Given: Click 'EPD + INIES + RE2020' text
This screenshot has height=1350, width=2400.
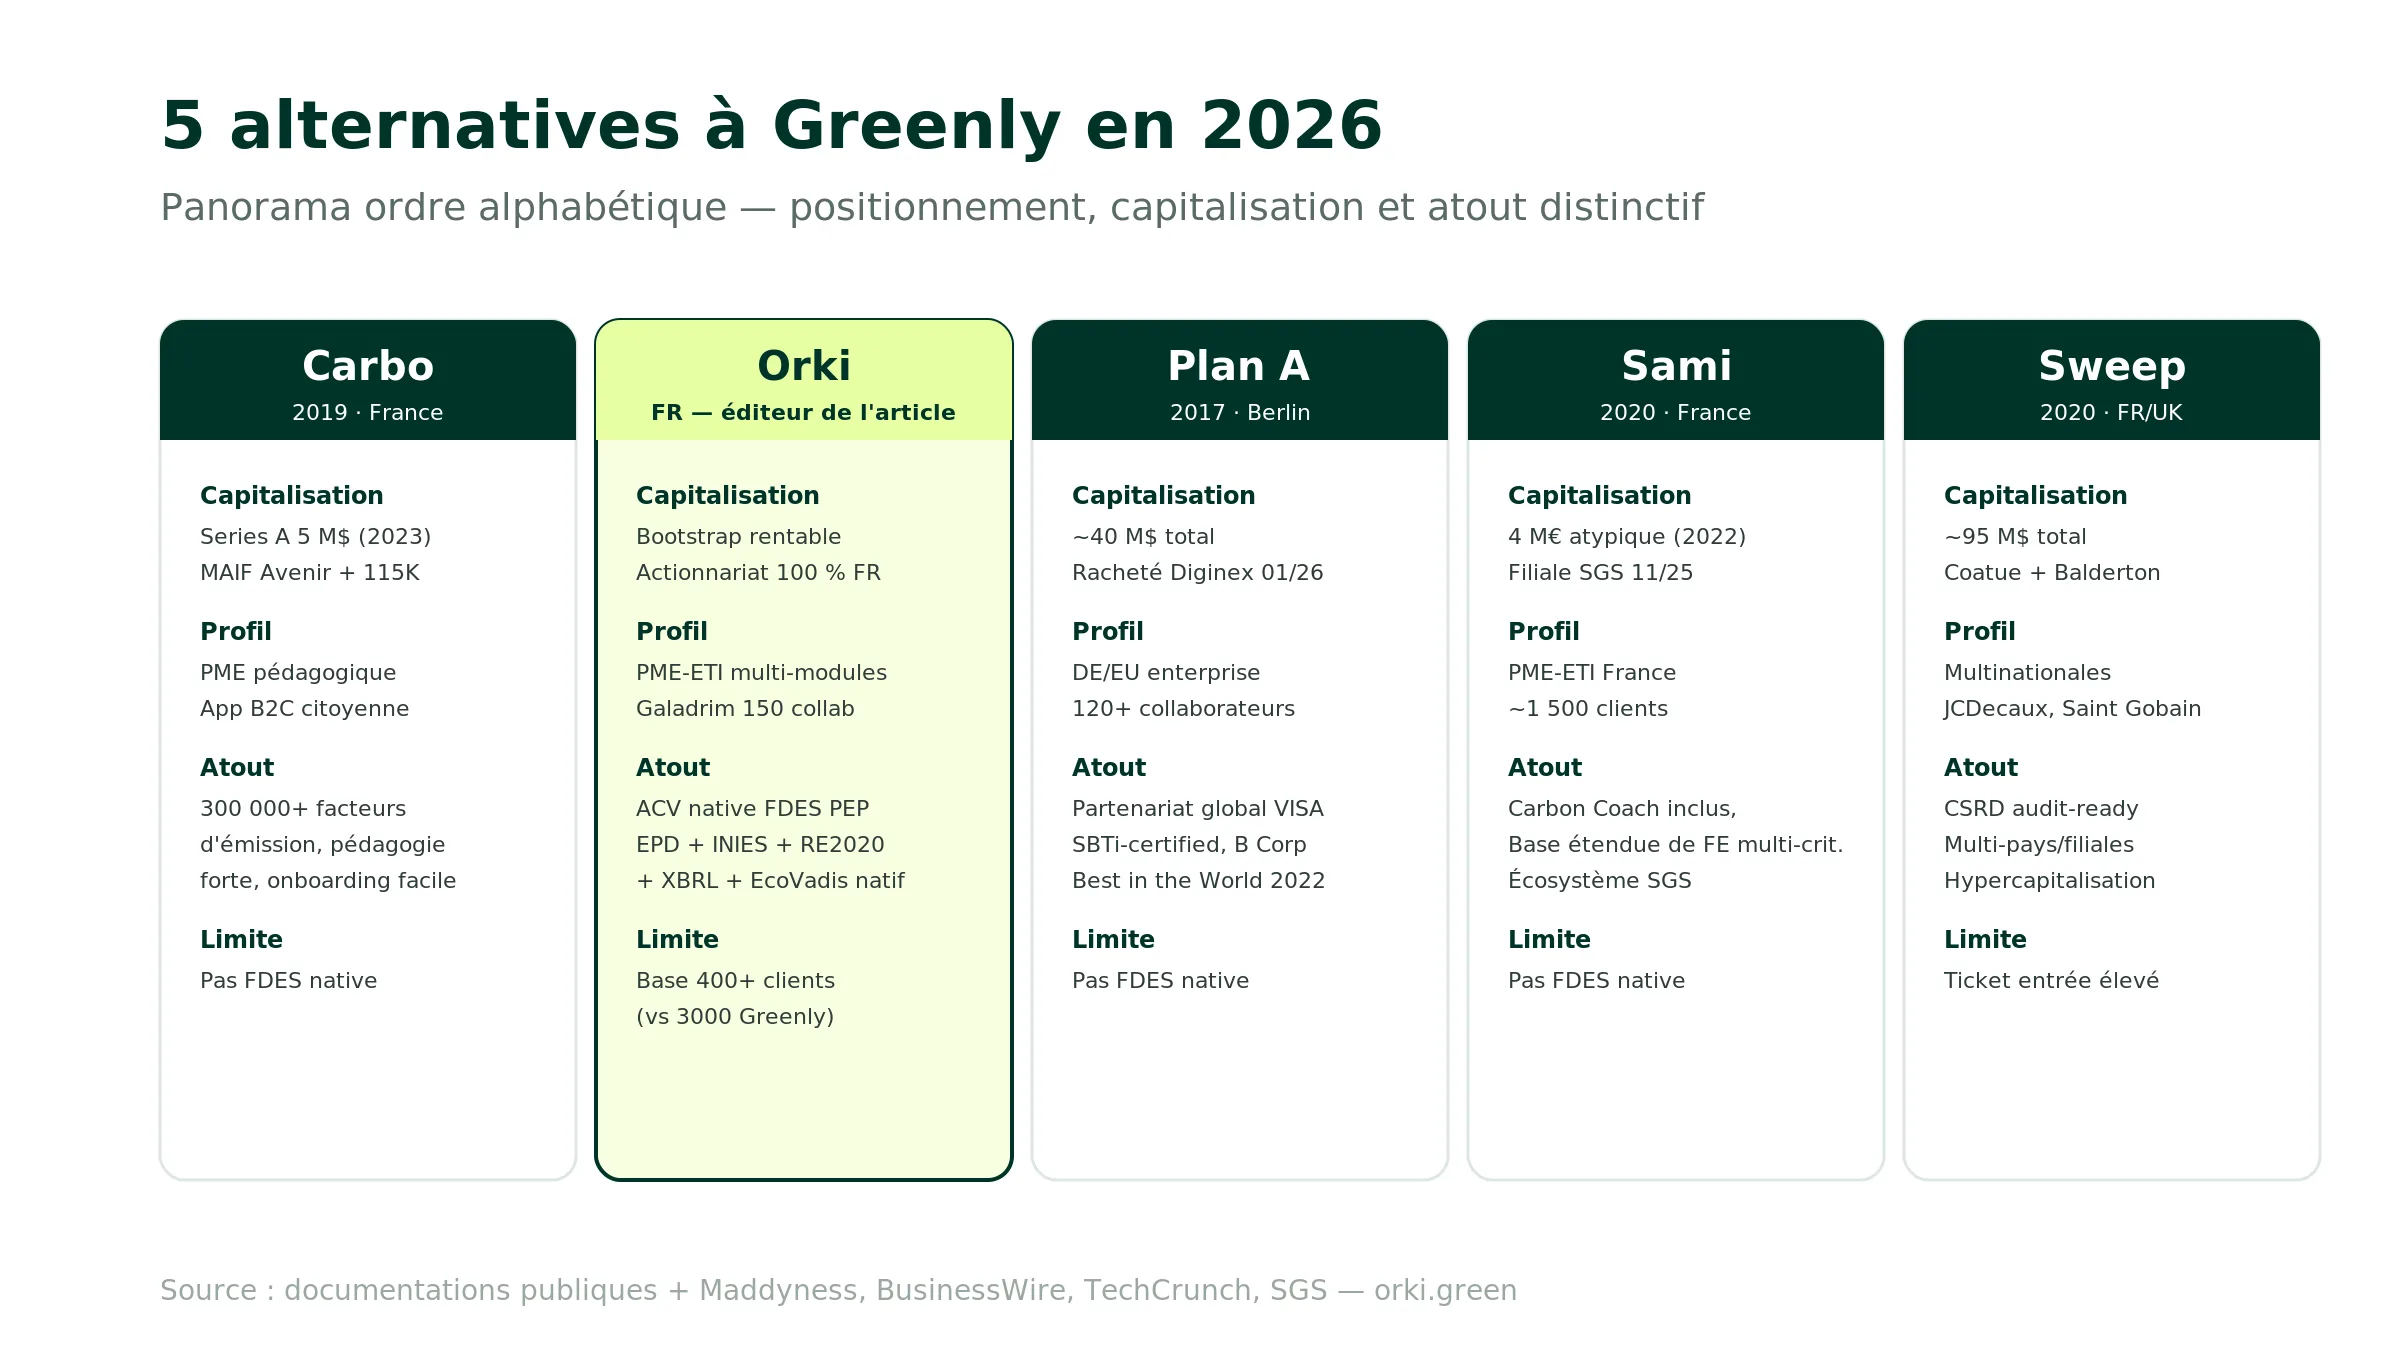Looking at the screenshot, I should [x=761, y=845].
